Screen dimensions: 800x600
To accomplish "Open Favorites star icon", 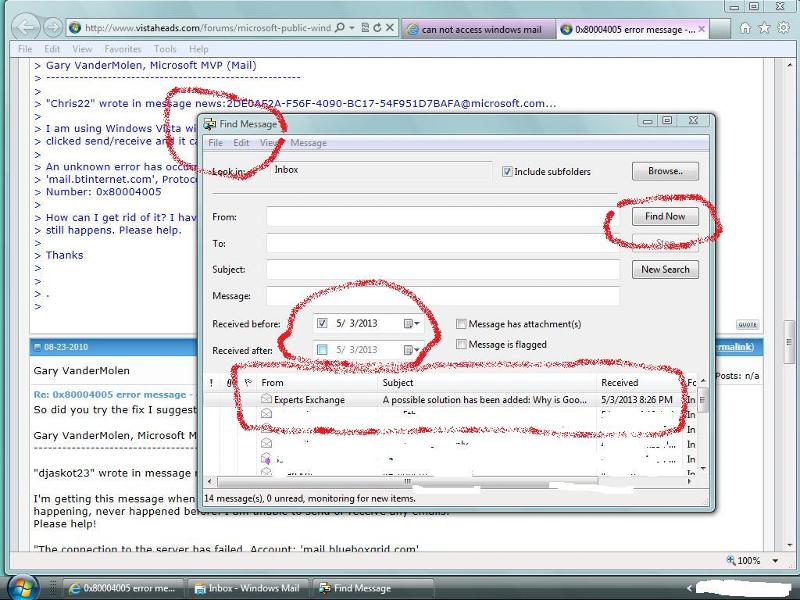I will (x=764, y=28).
